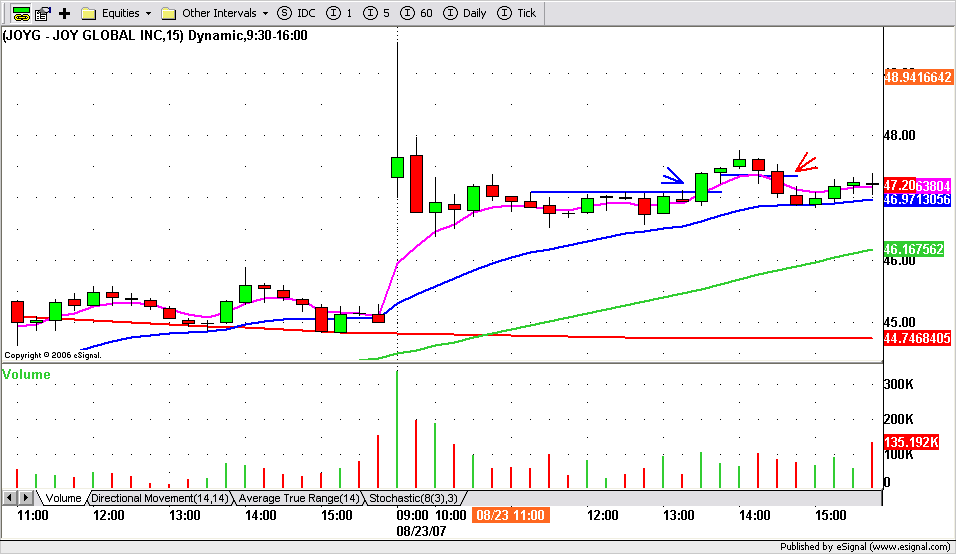Switch to the 5-minute interval
The width and height of the screenshot is (956, 554).
[376, 13]
